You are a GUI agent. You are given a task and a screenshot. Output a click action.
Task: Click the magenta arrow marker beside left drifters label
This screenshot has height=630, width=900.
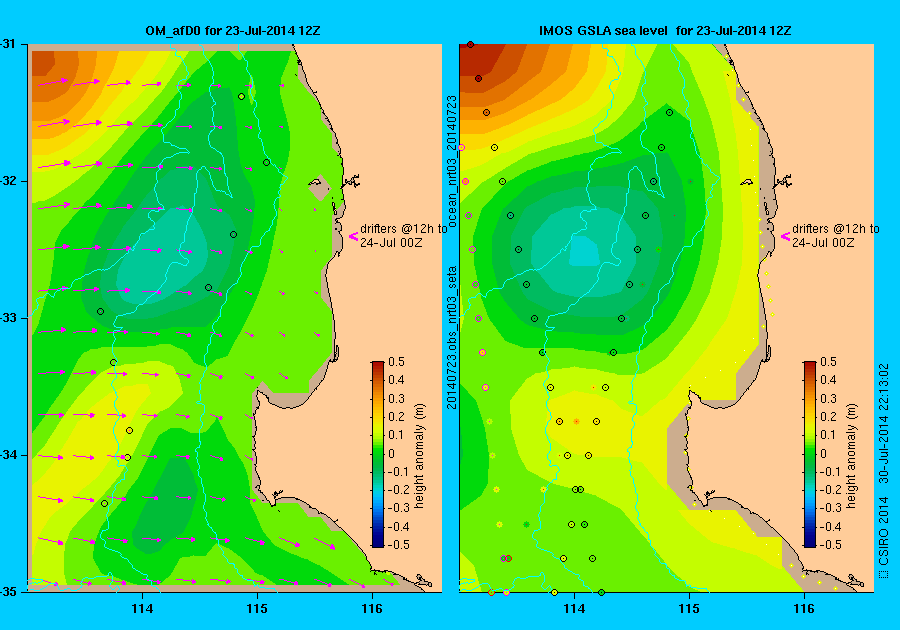tap(354, 236)
